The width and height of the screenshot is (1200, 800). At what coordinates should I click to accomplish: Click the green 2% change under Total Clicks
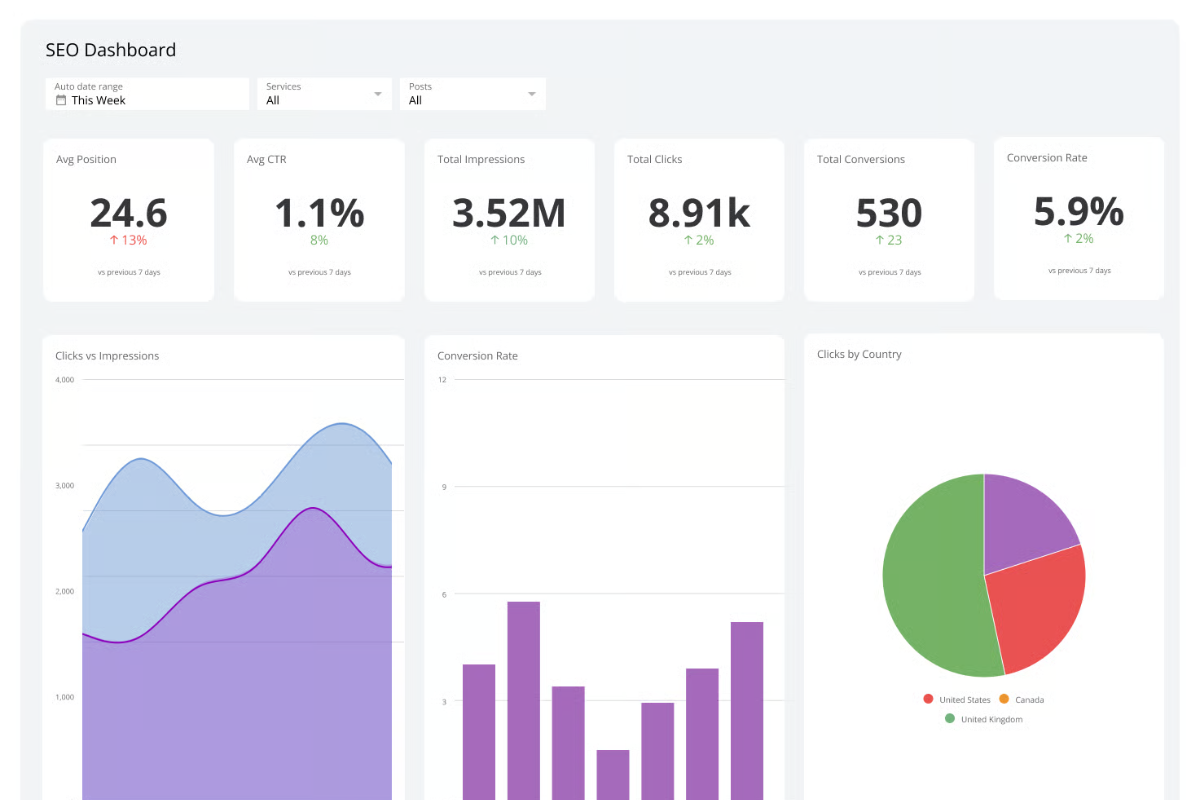click(x=698, y=240)
